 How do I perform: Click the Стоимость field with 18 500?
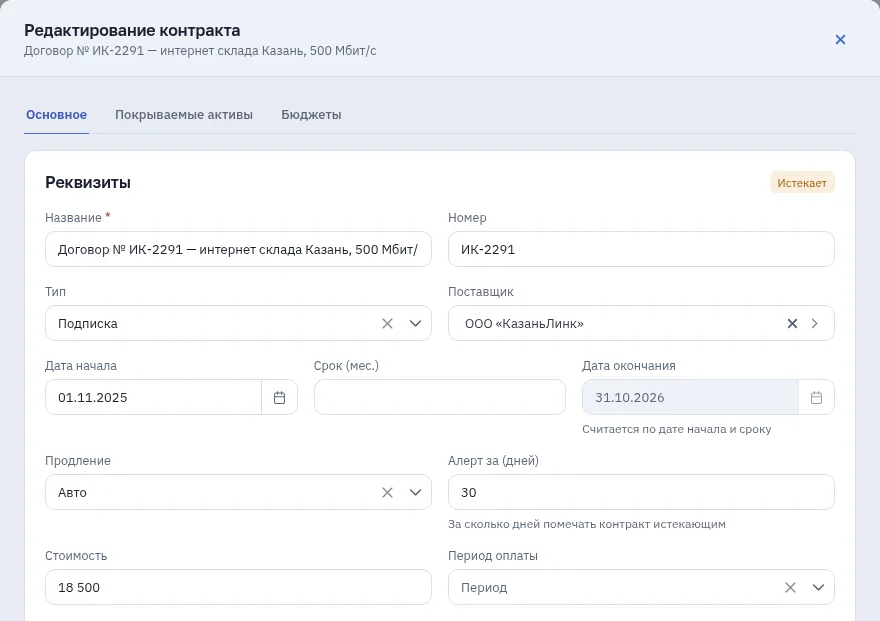[x=238, y=587]
